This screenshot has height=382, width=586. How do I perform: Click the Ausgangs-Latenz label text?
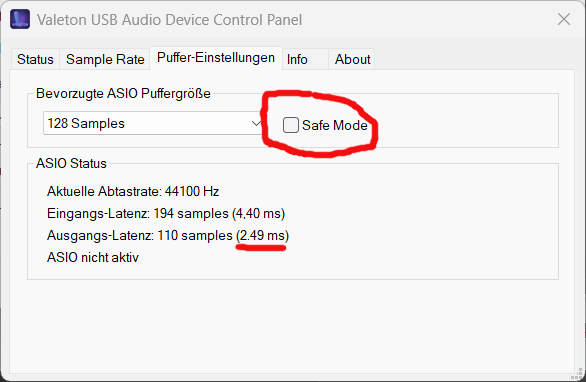(100, 235)
